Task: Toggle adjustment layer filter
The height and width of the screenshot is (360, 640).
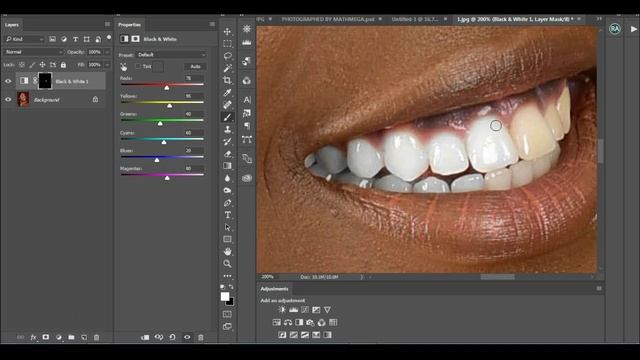Action: [x=64, y=39]
